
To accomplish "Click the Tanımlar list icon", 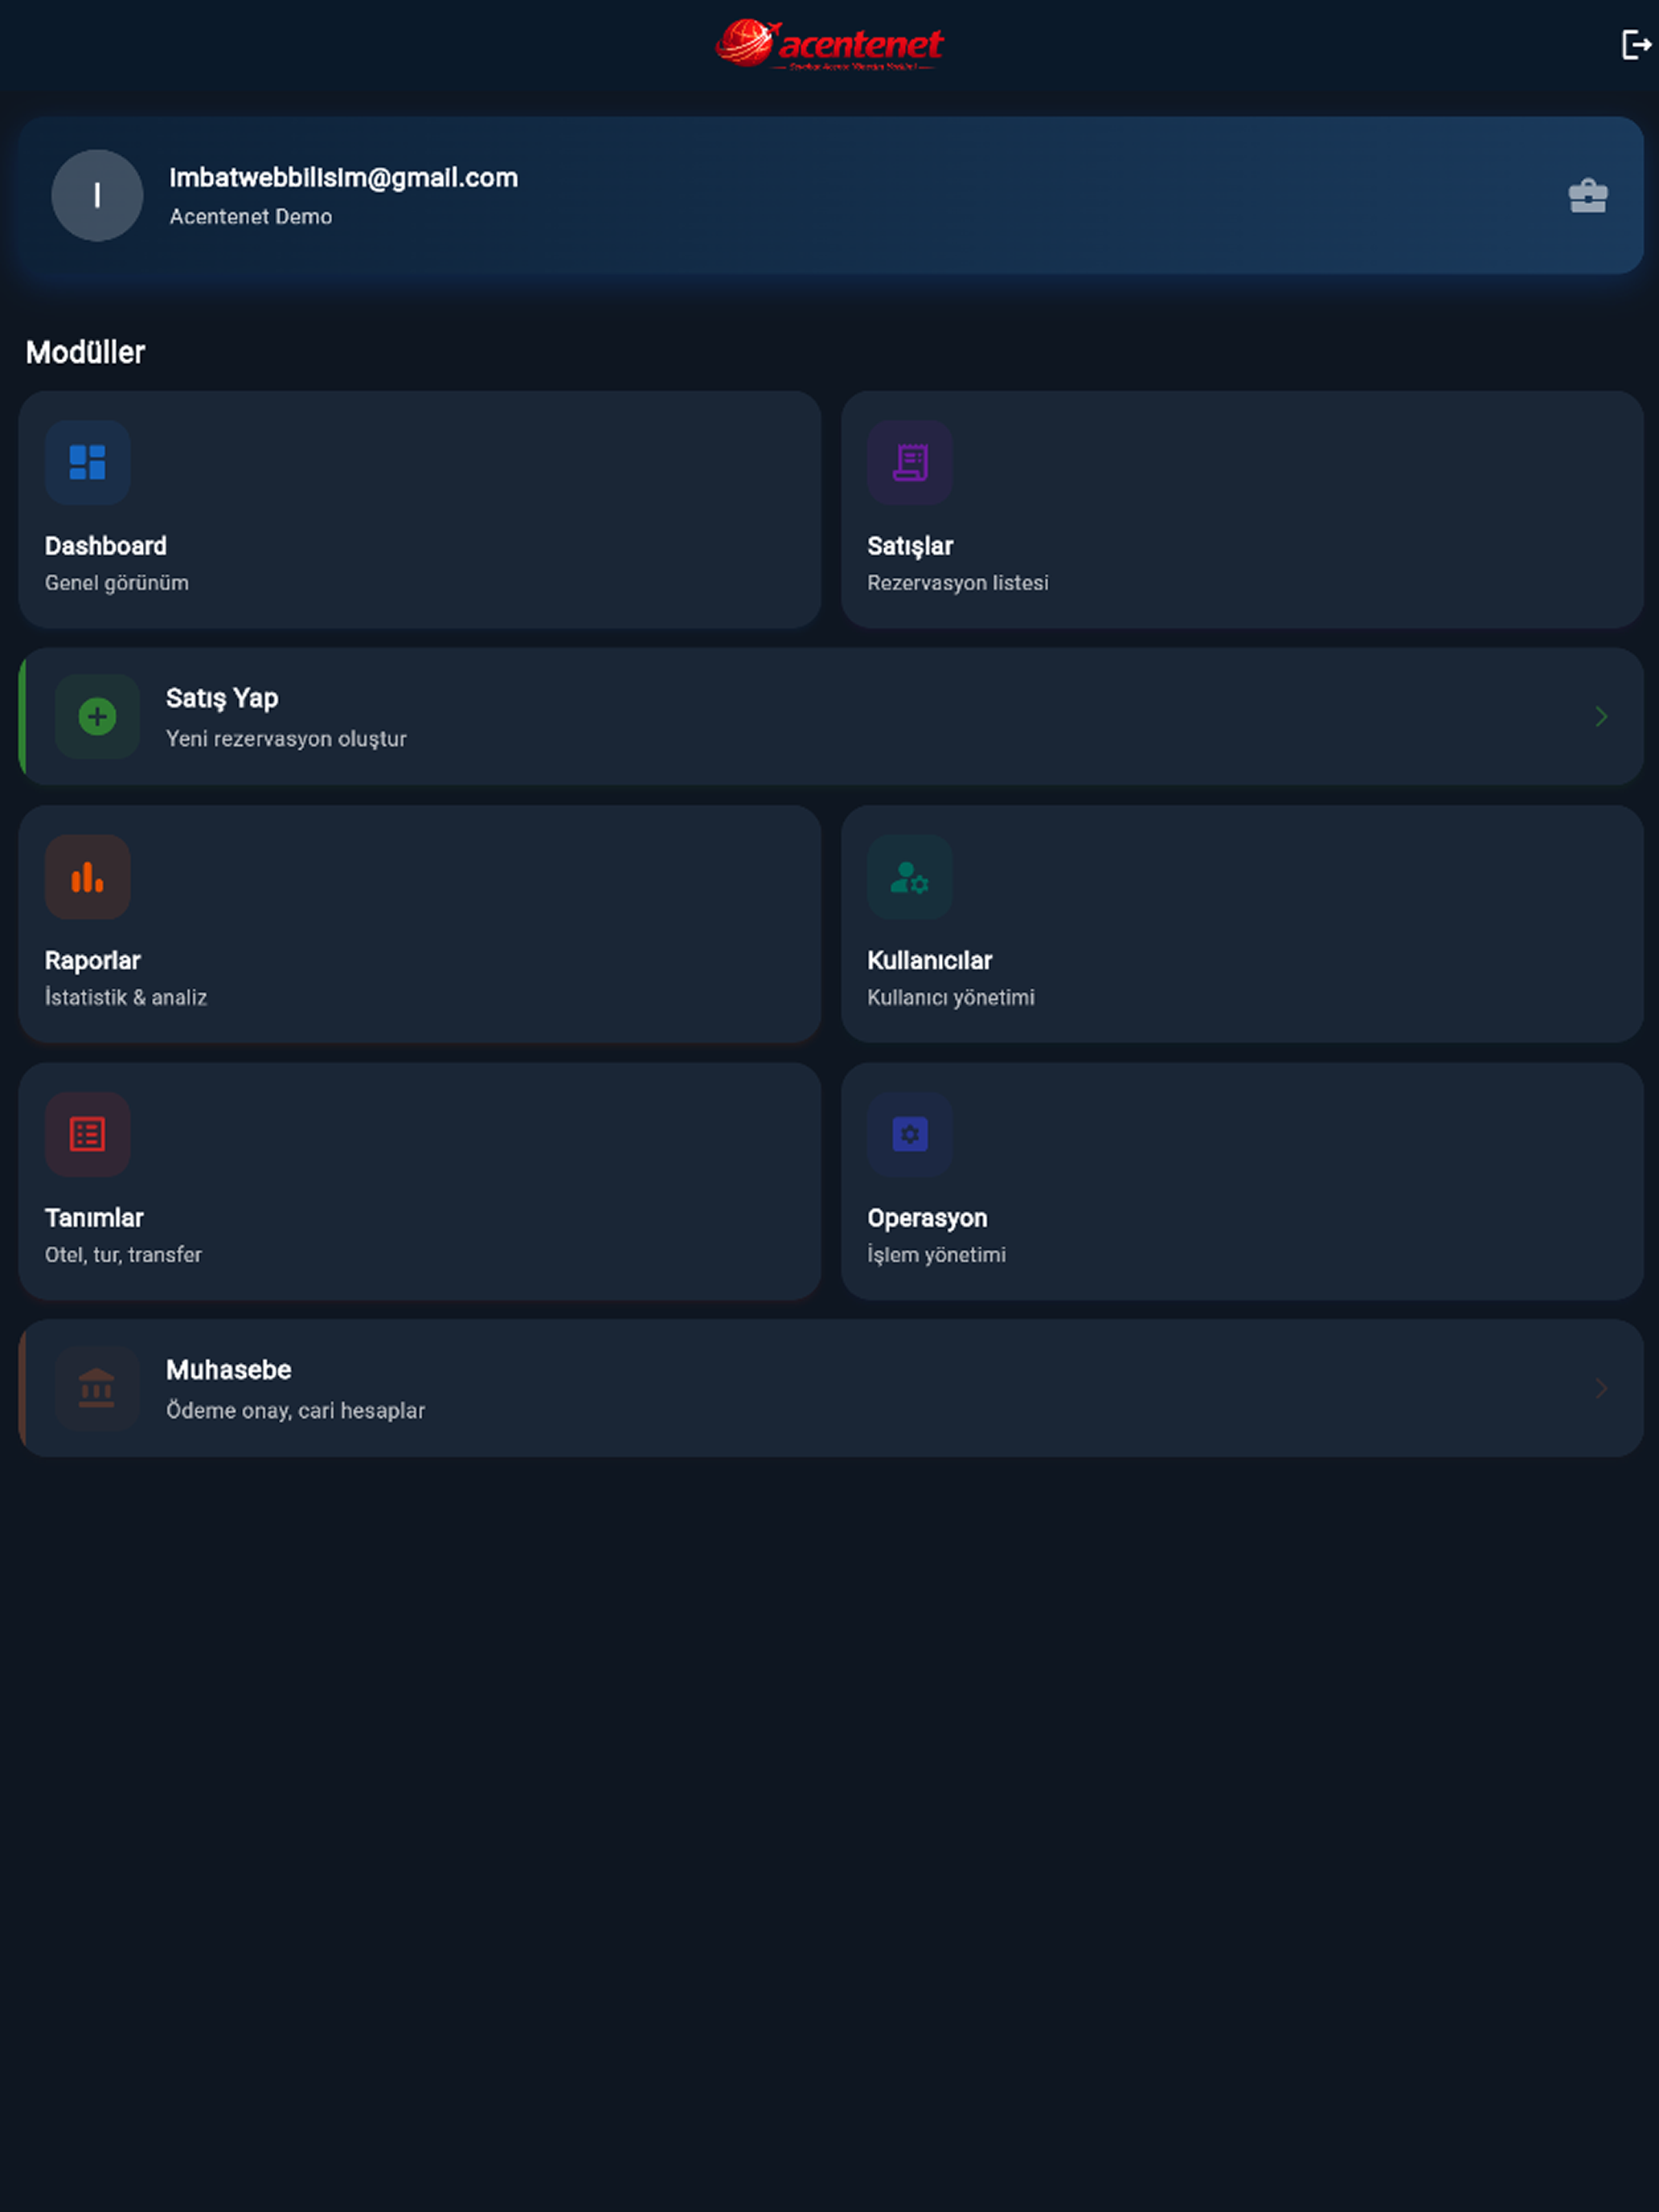I will (88, 1134).
